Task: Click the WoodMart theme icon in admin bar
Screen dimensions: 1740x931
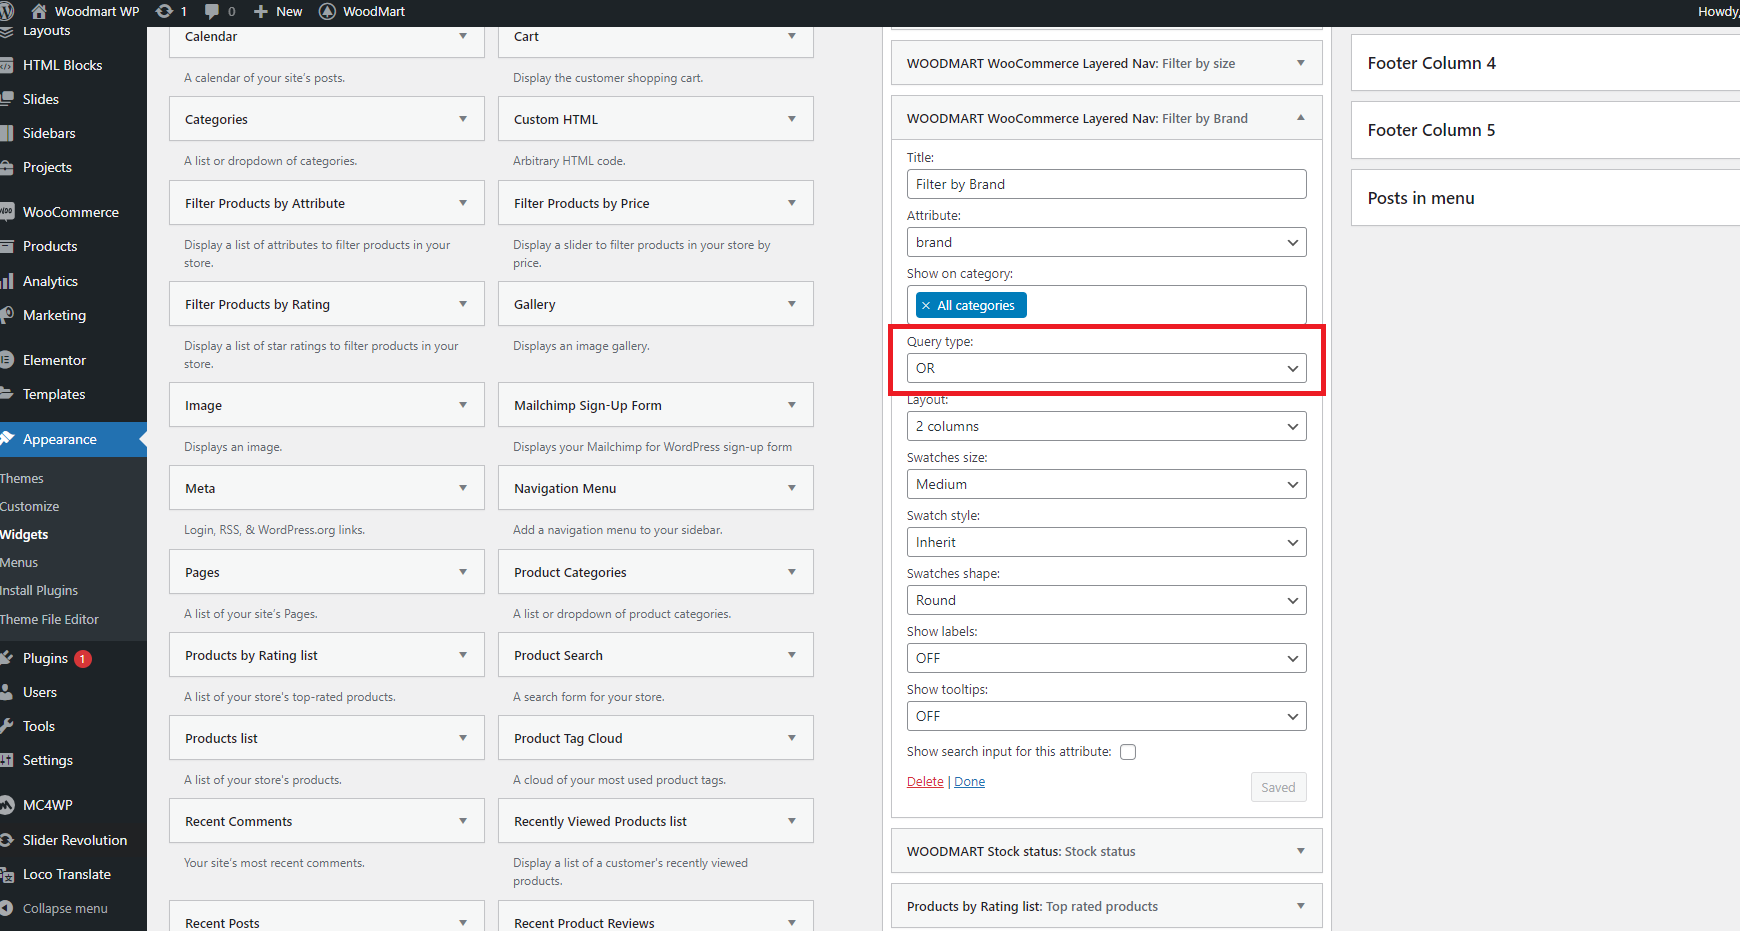Action: [327, 11]
